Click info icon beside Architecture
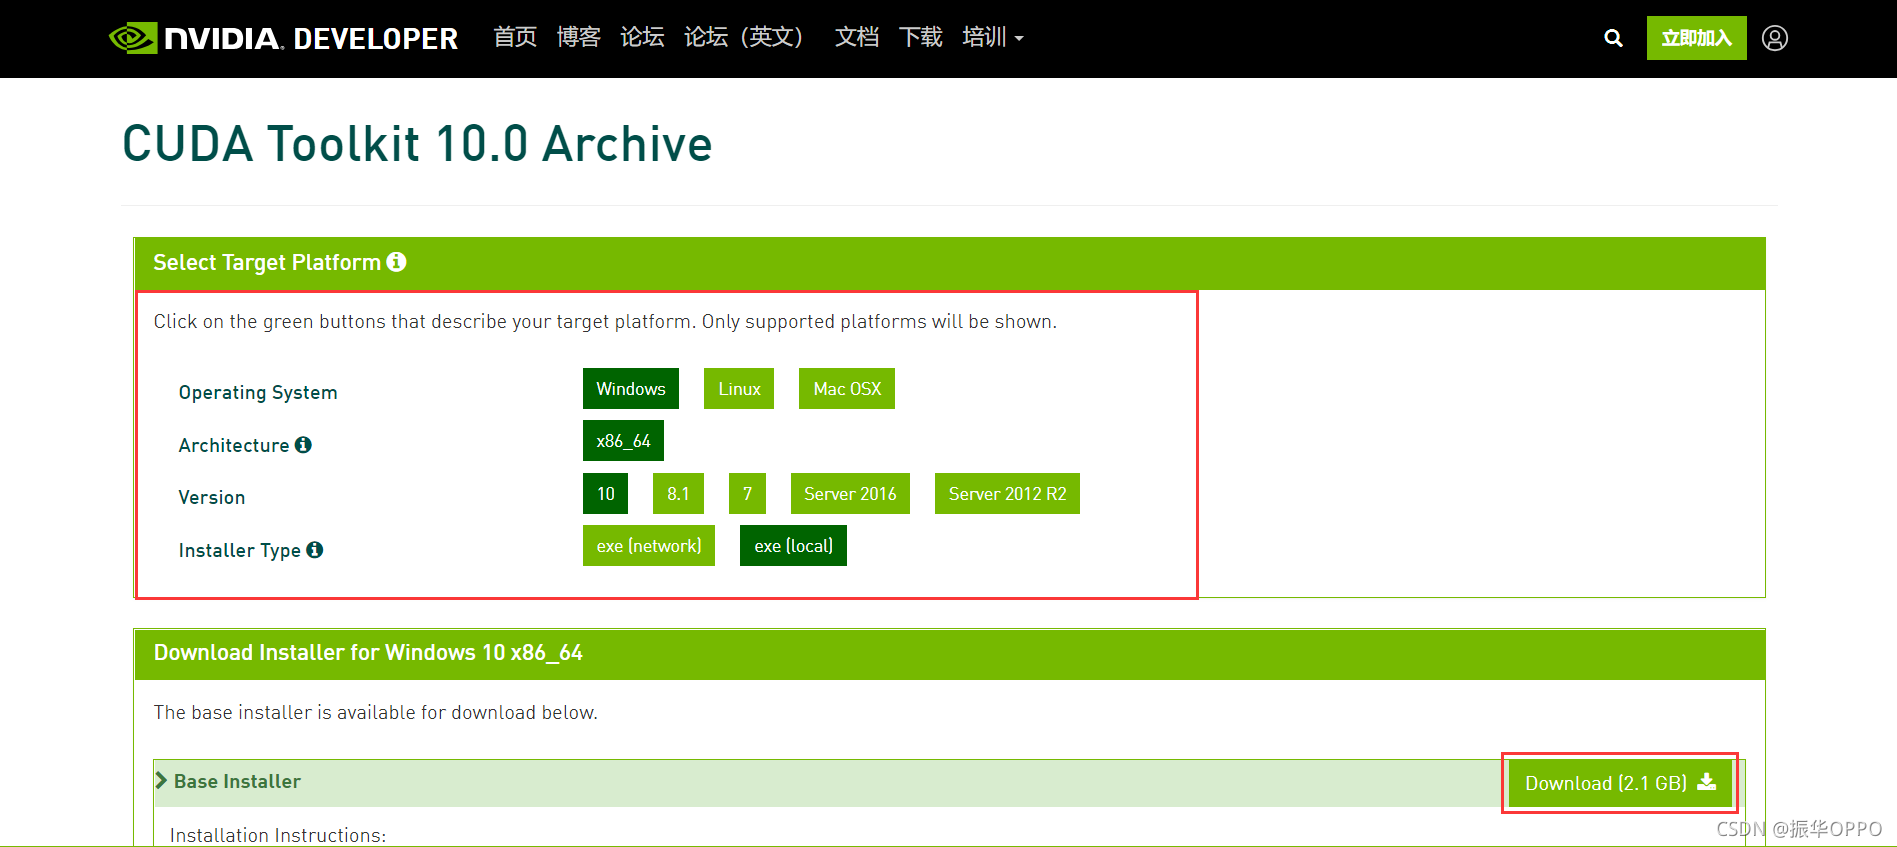 pos(303,445)
